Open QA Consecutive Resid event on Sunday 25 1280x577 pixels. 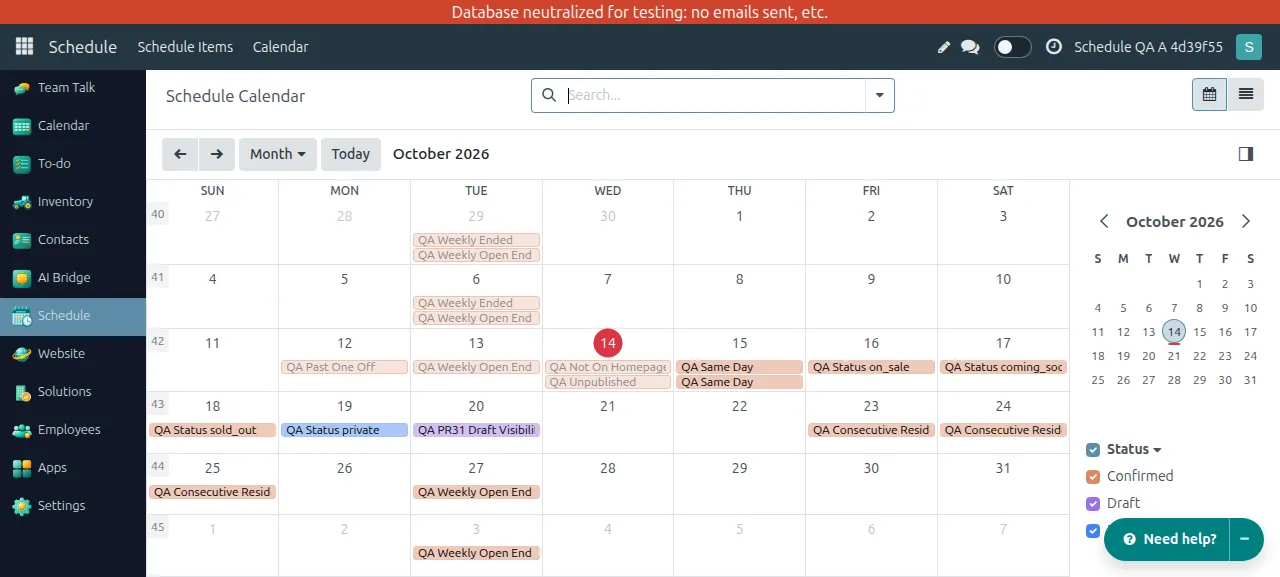[x=212, y=492]
